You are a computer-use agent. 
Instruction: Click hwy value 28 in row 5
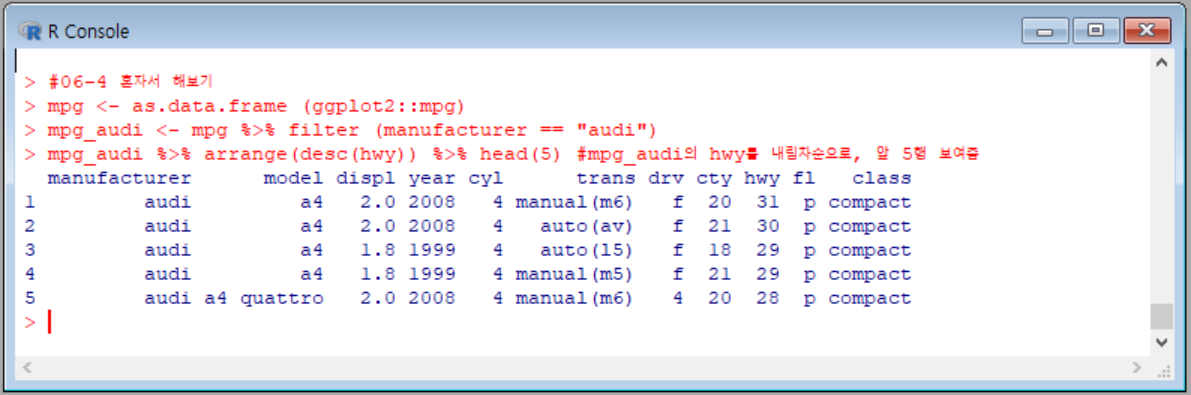click(x=768, y=299)
